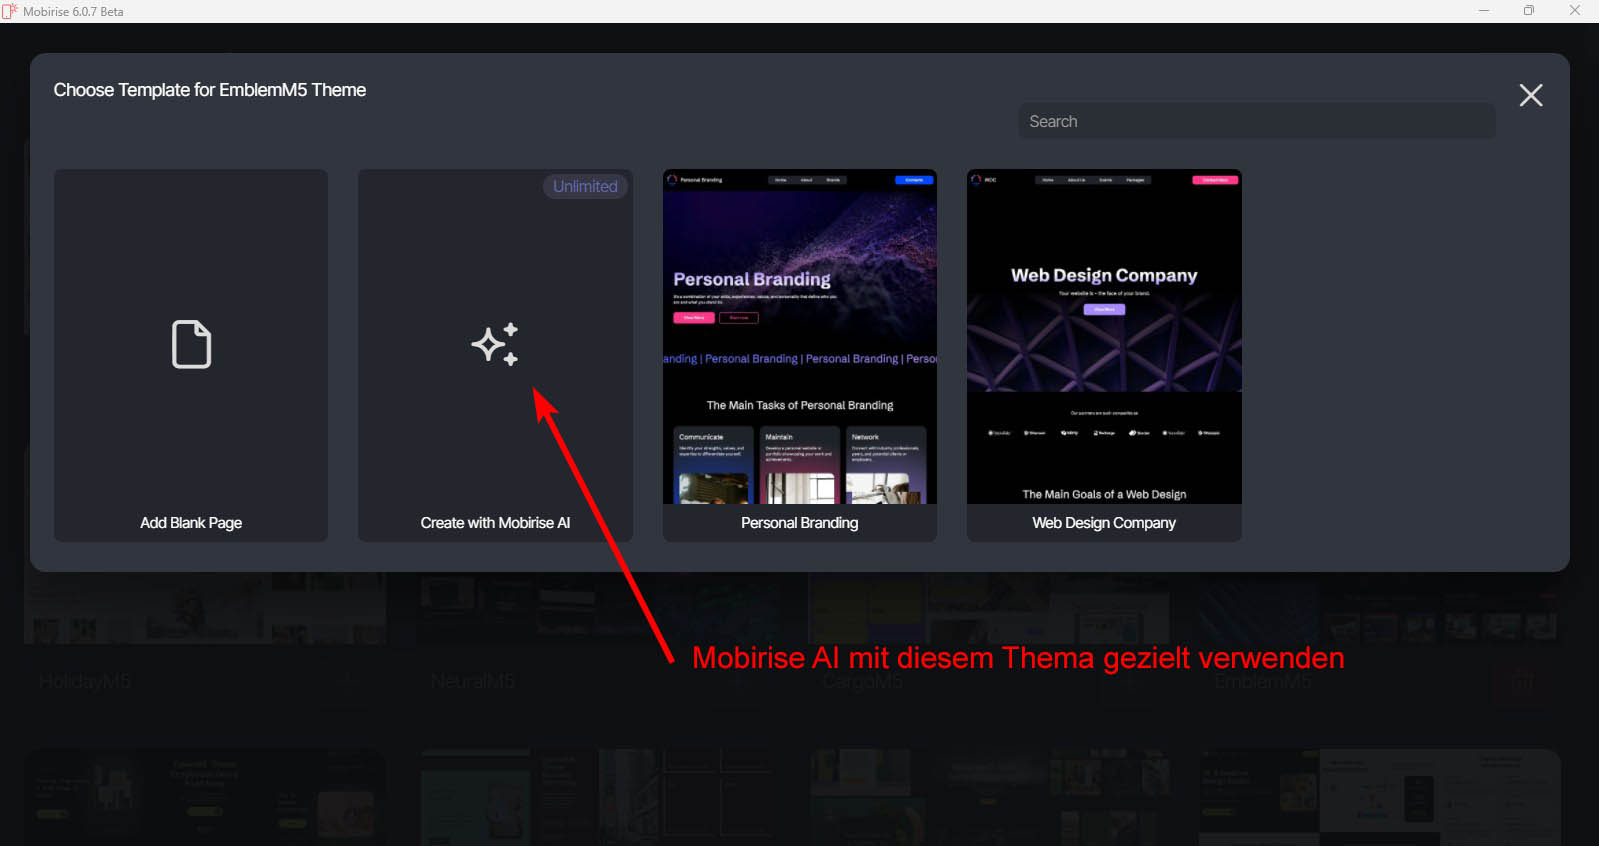Close the Choose Template dialog
1599x846 pixels.
pyautogui.click(x=1530, y=95)
